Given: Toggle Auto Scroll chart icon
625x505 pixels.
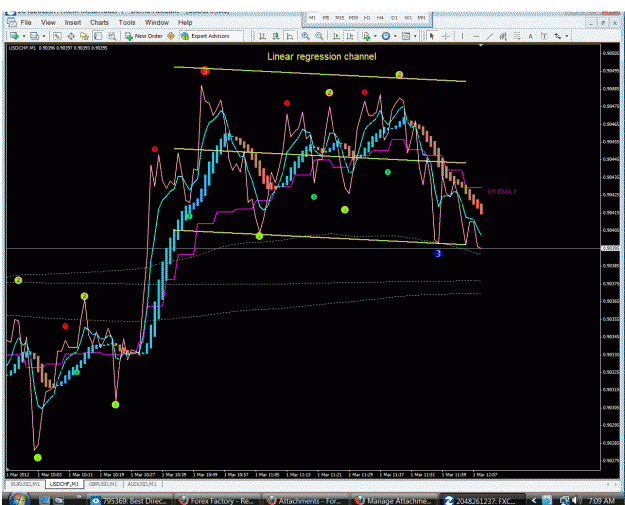Looking at the screenshot, I should coord(336,36).
